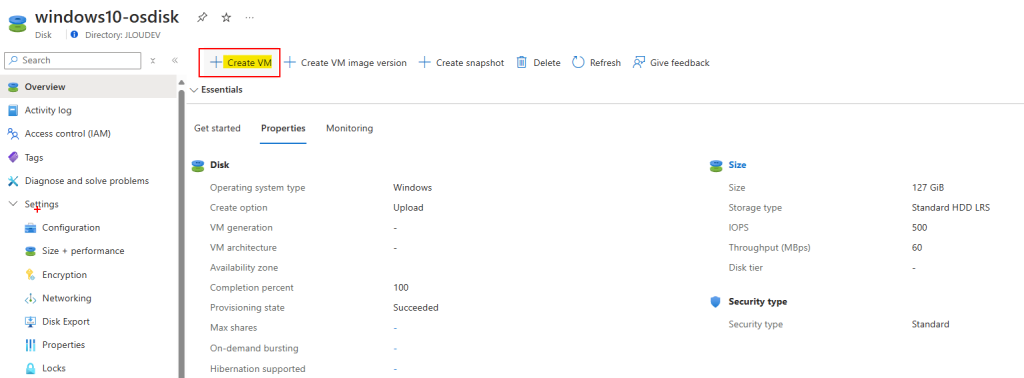1024x378 pixels.
Task: Select the IOPS value '500'
Action: 920,228
